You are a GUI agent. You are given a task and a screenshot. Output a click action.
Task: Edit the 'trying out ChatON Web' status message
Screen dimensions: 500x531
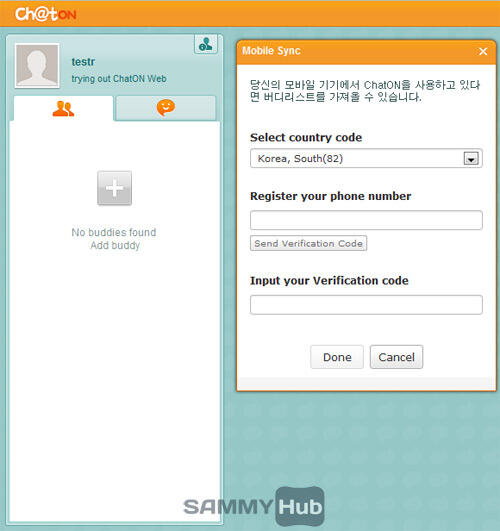(x=119, y=79)
